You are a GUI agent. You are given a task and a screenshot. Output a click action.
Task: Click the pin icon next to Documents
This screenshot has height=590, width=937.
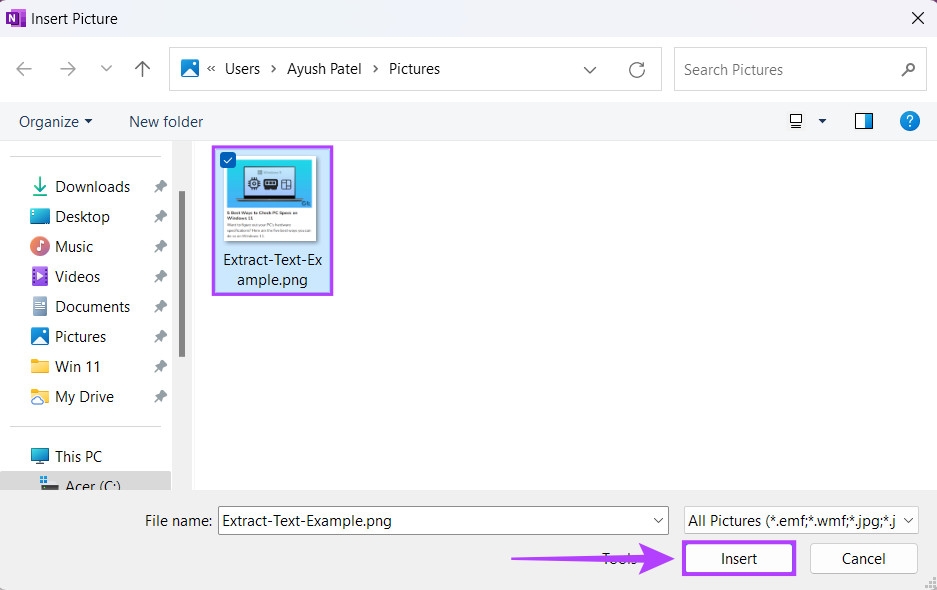[160, 307]
